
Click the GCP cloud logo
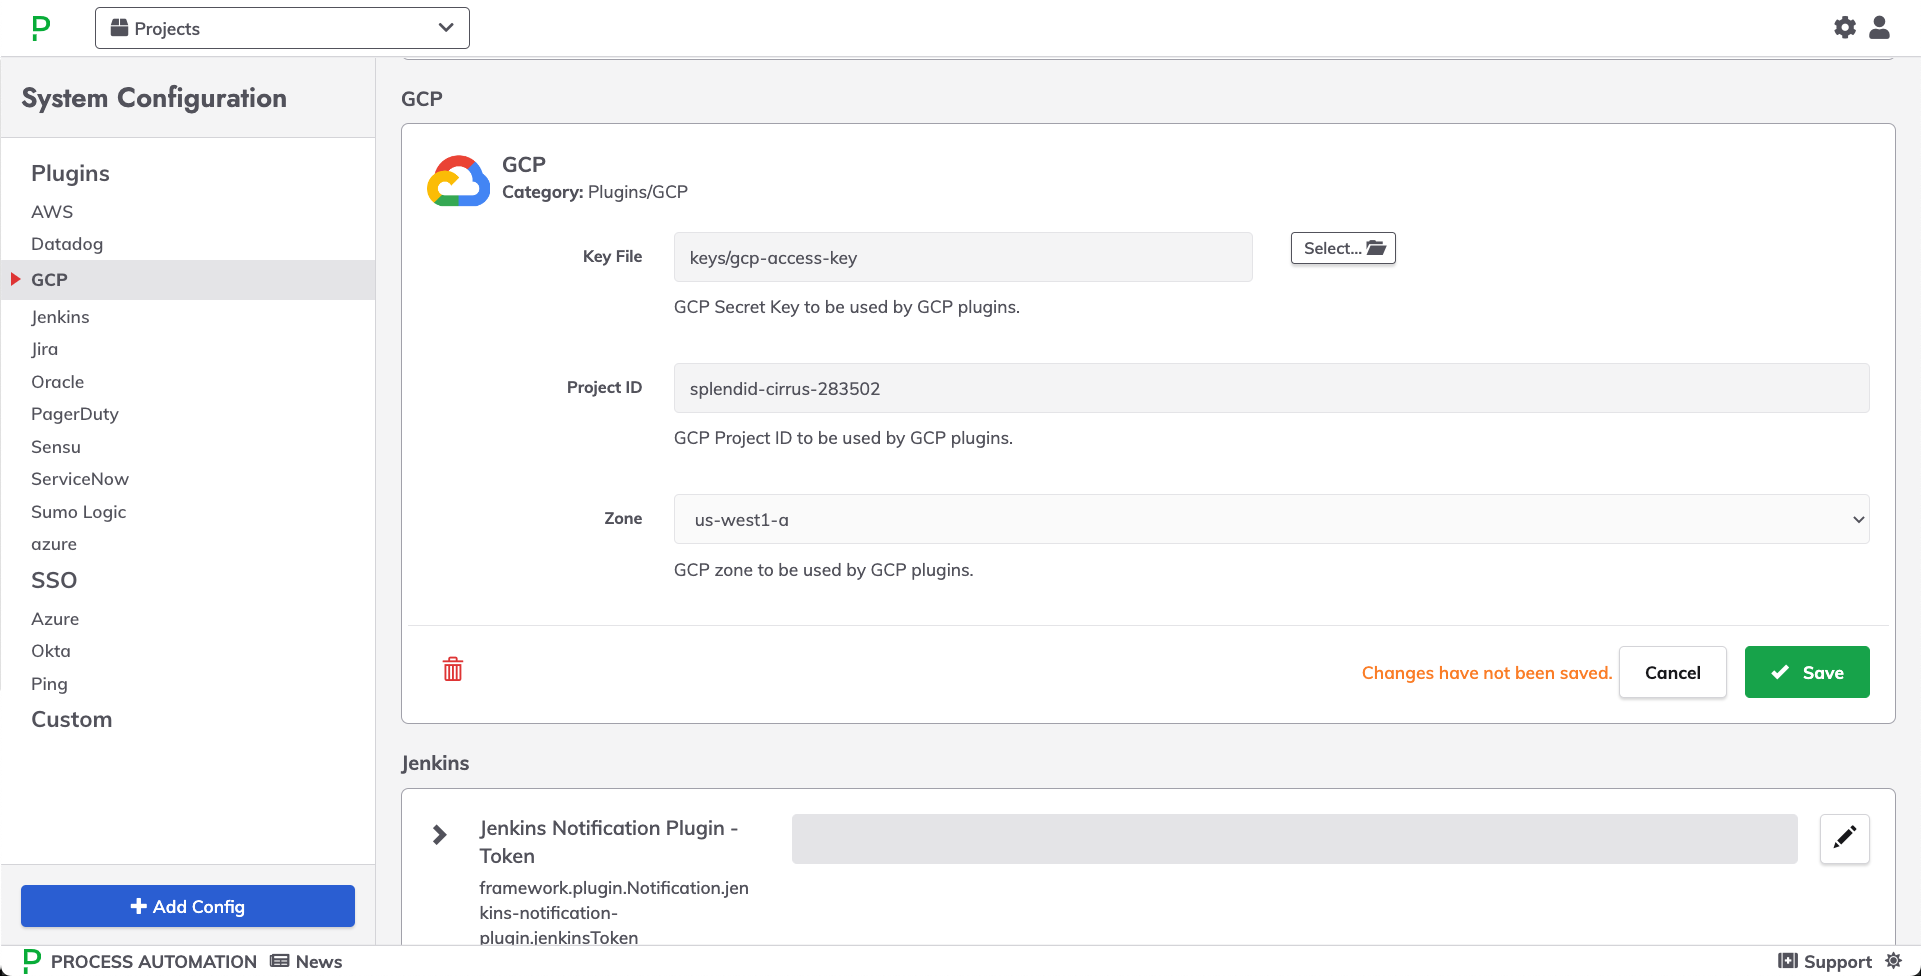(458, 181)
